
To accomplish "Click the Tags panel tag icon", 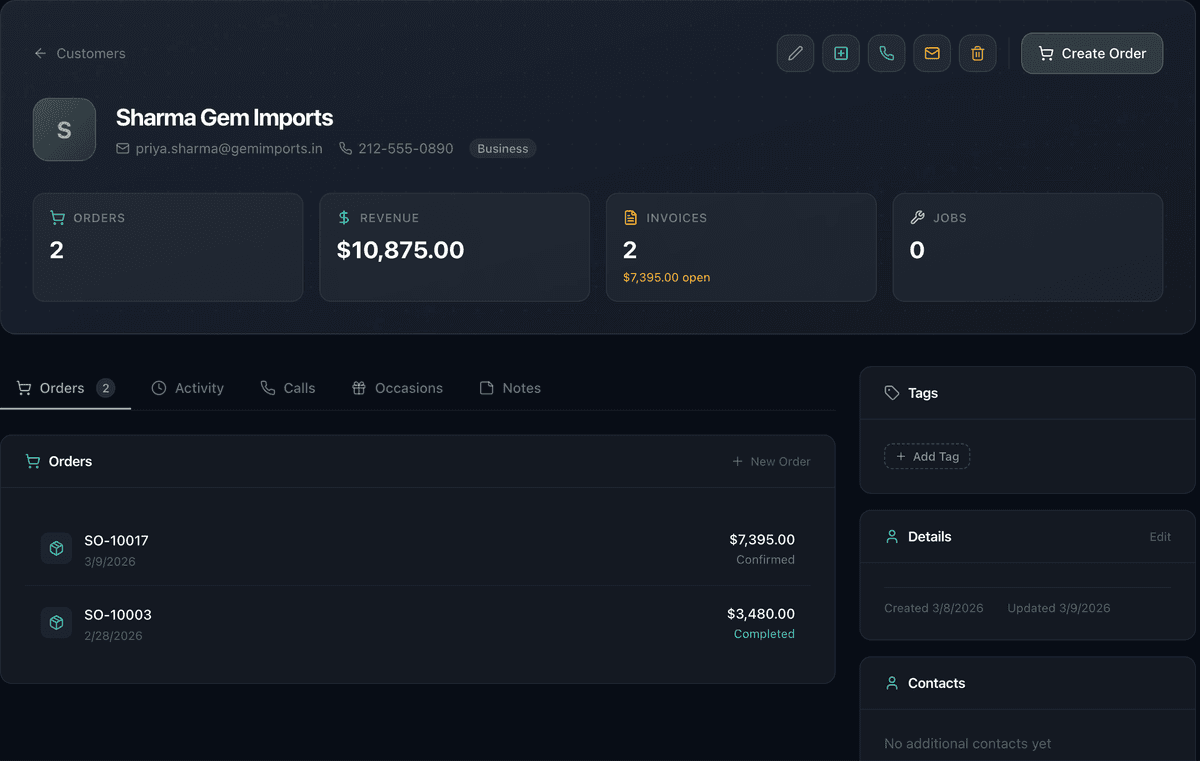I will (x=892, y=393).
